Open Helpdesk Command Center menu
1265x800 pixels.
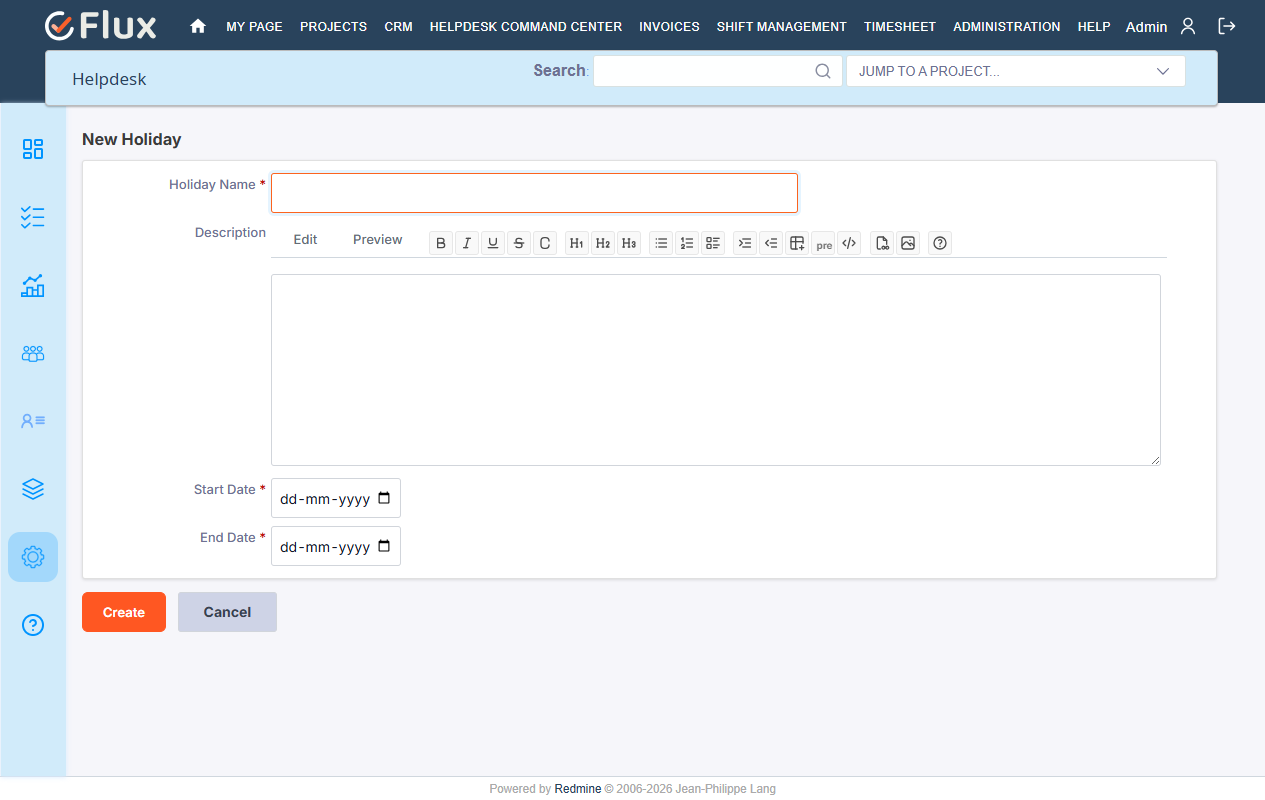click(526, 27)
